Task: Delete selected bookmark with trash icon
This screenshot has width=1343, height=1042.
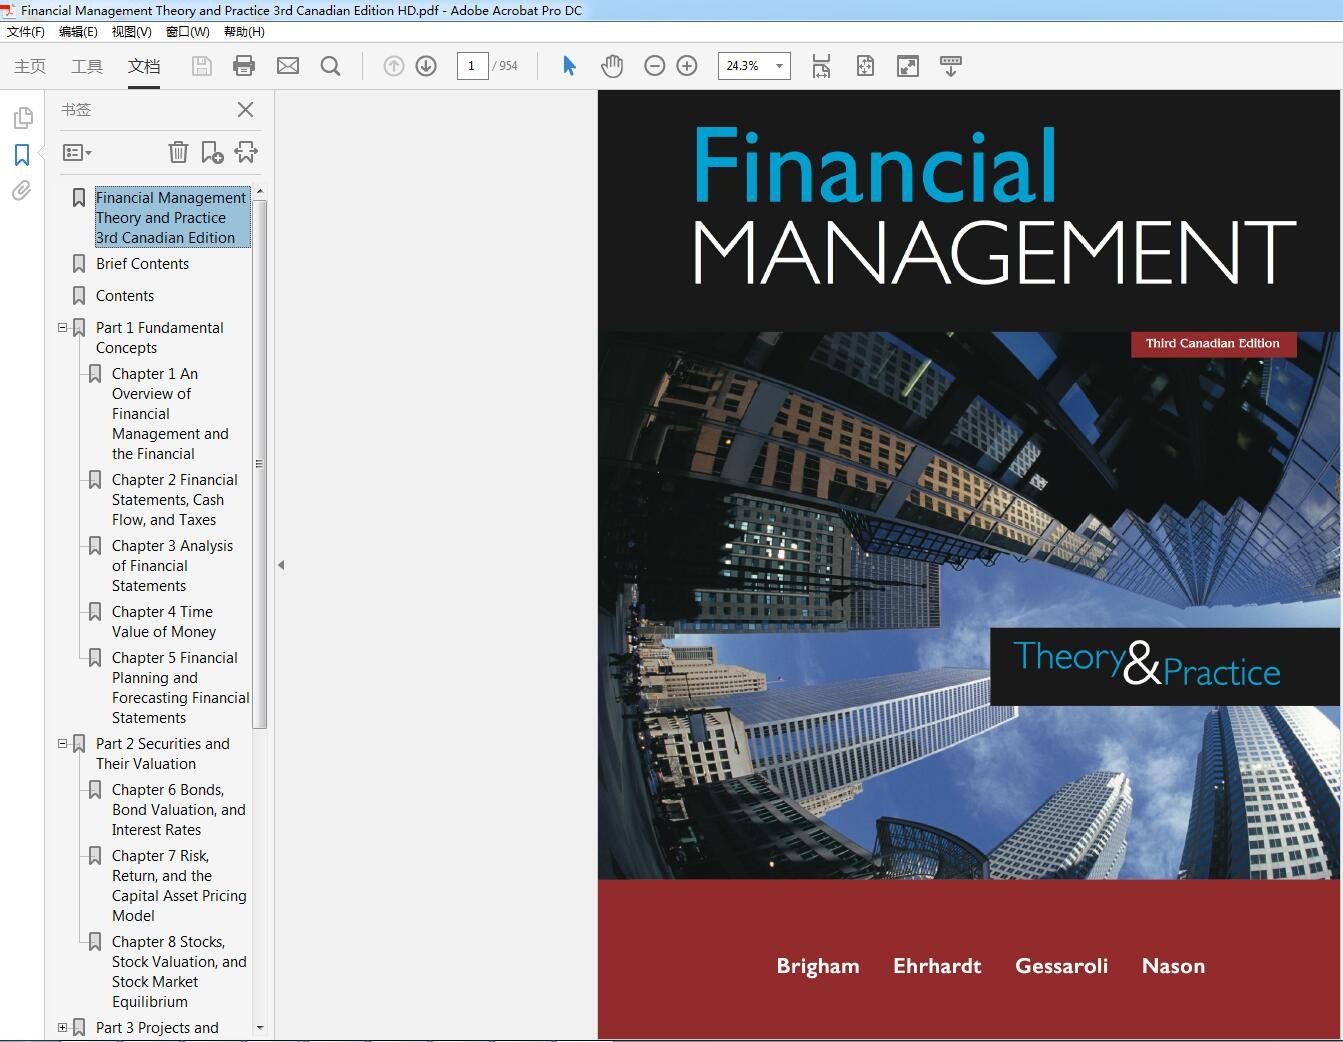Action: 178,152
